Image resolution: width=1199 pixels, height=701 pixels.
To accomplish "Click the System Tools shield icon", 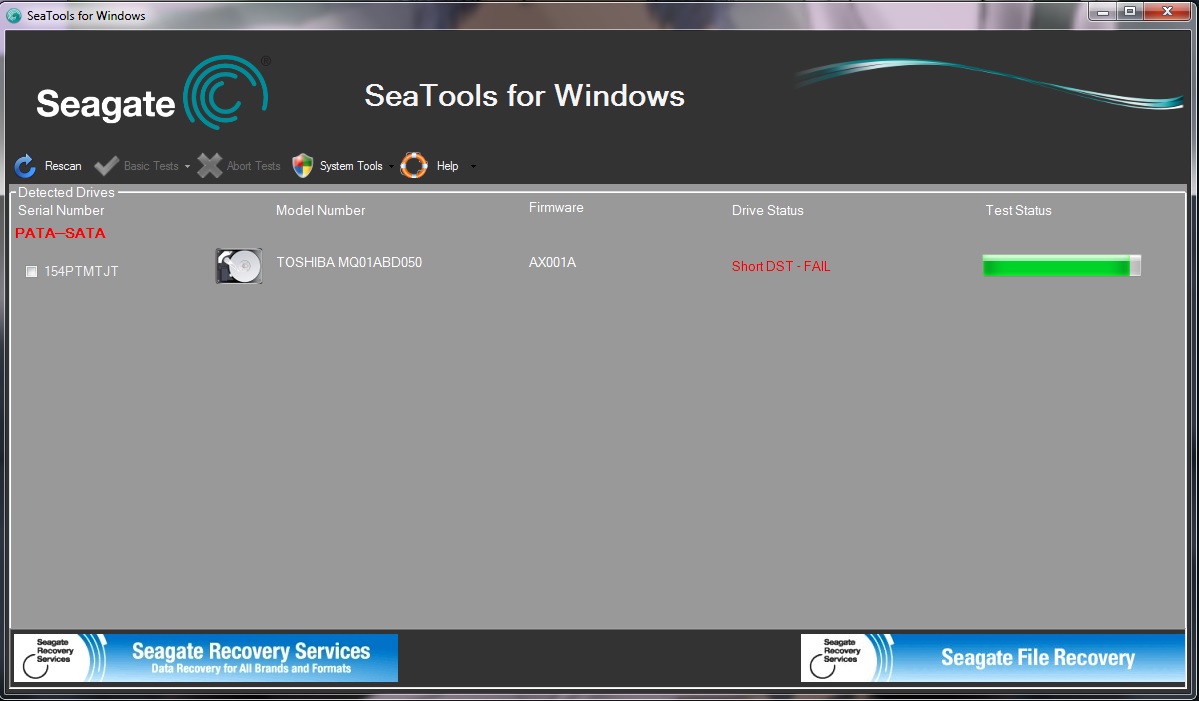I will tap(303, 166).
